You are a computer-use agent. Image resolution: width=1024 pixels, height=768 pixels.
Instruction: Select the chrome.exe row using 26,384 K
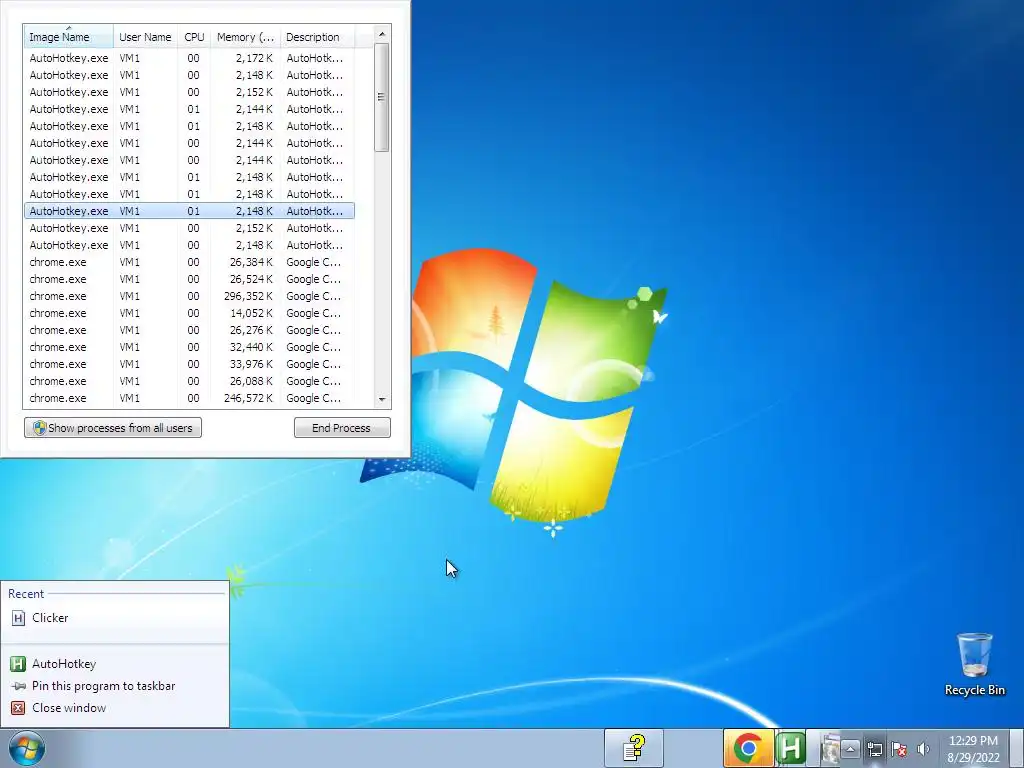(x=189, y=262)
